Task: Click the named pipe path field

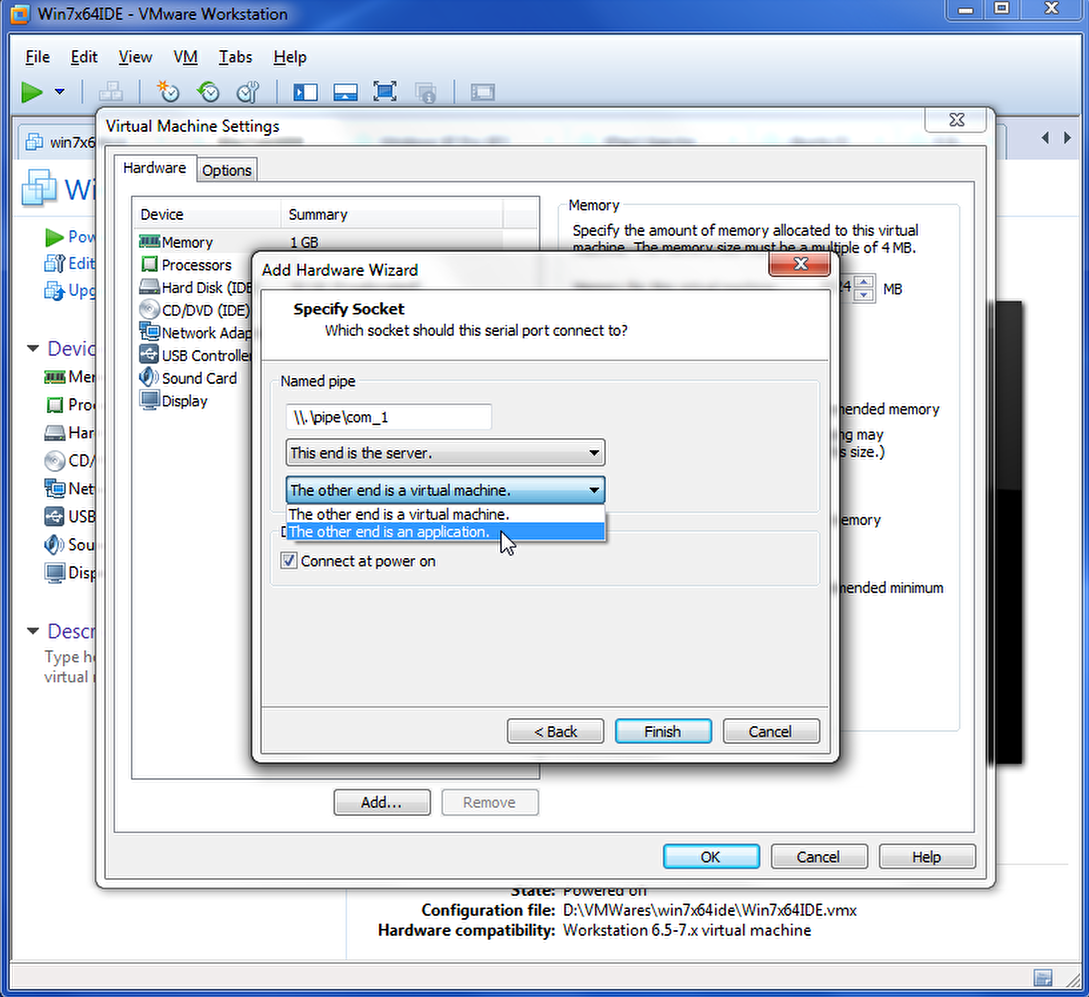Action: click(388, 417)
